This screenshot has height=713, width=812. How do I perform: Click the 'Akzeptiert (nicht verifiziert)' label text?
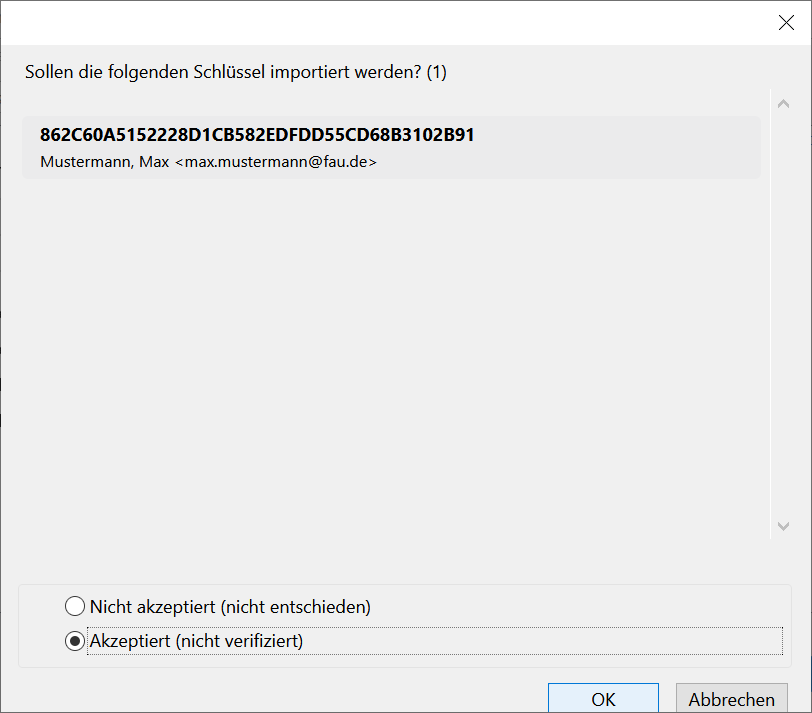[196, 641]
